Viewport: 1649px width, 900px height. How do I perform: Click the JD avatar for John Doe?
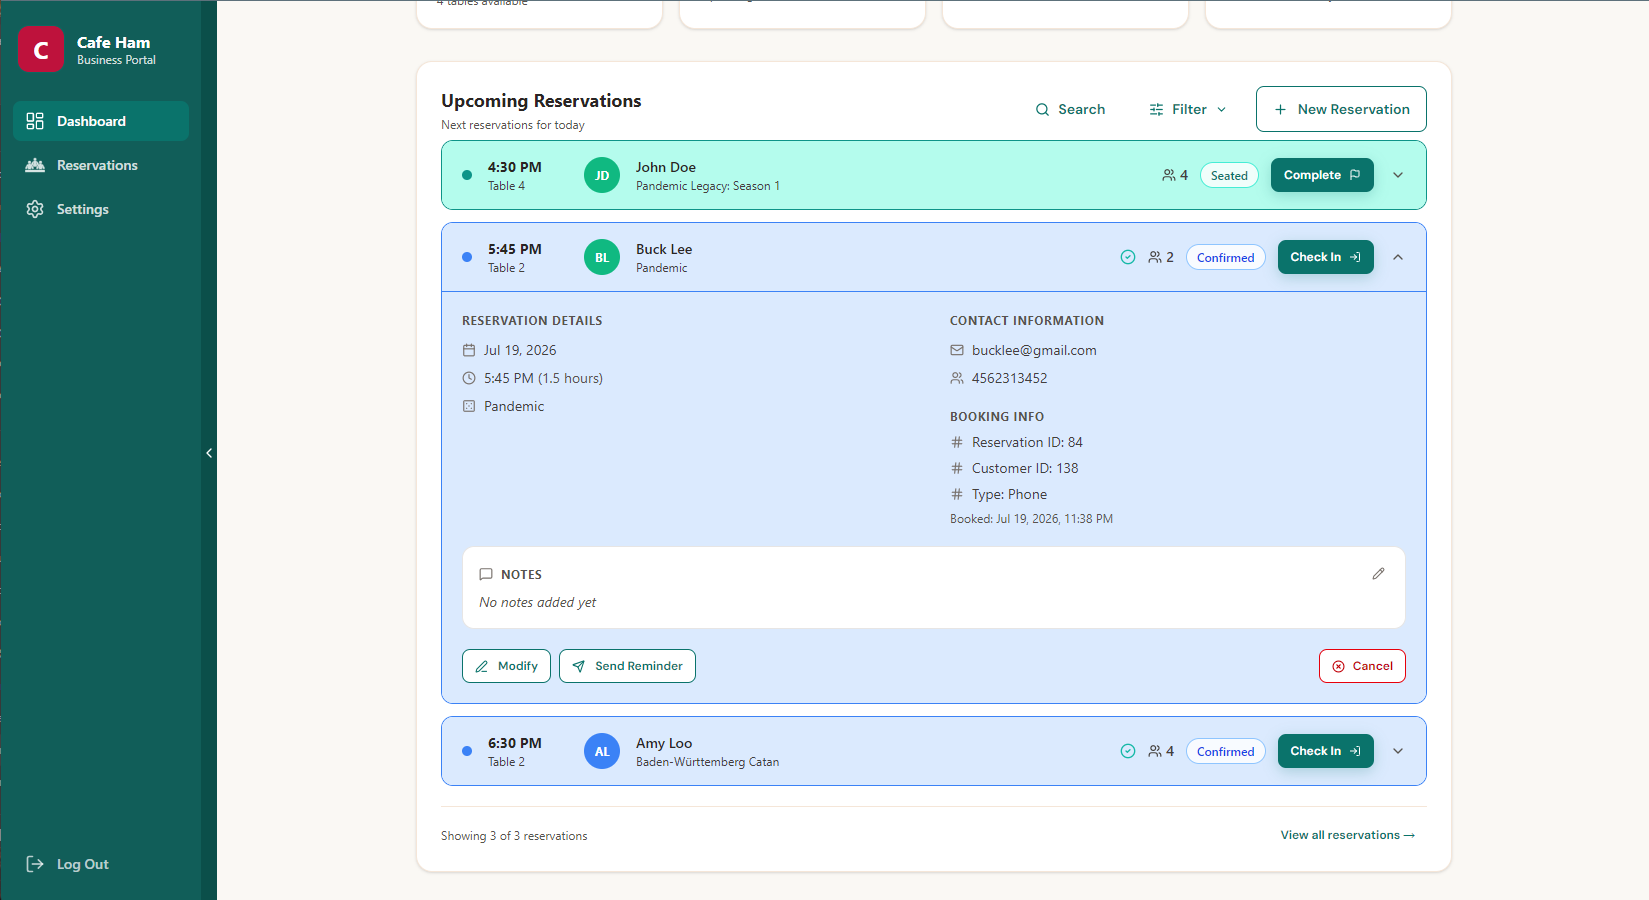click(x=602, y=175)
